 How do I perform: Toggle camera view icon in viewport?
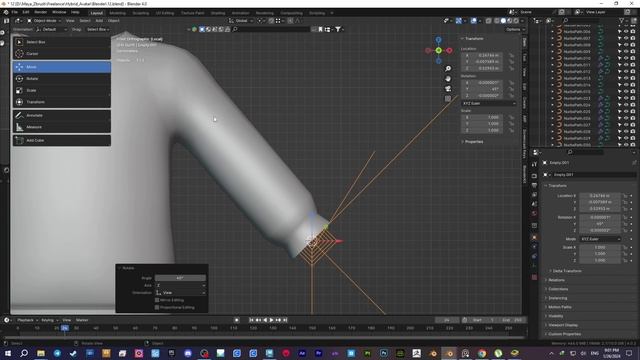point(448,89)
